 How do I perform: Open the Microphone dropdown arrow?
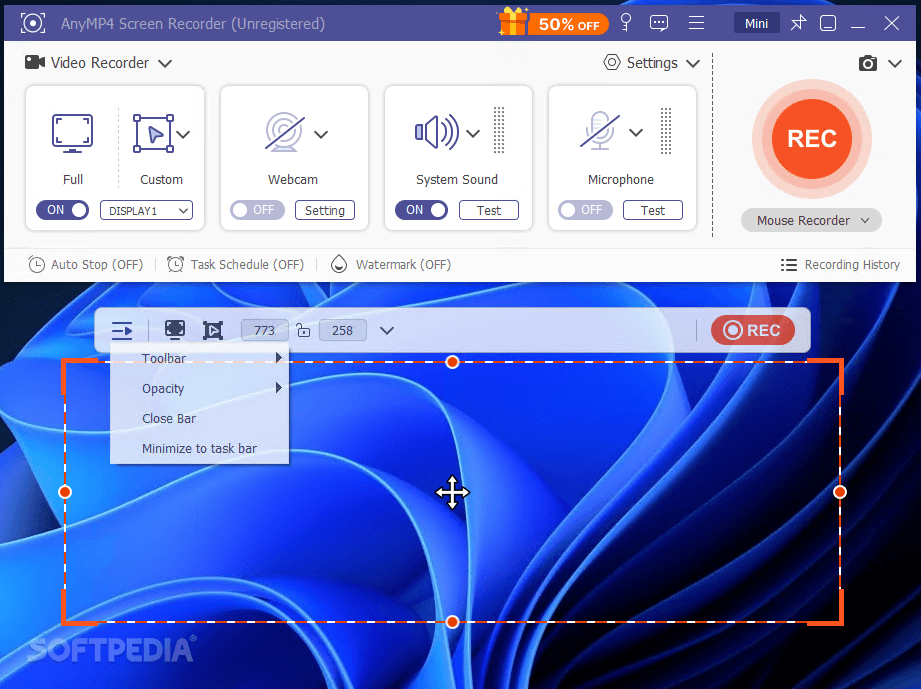(x=636, y=133)
